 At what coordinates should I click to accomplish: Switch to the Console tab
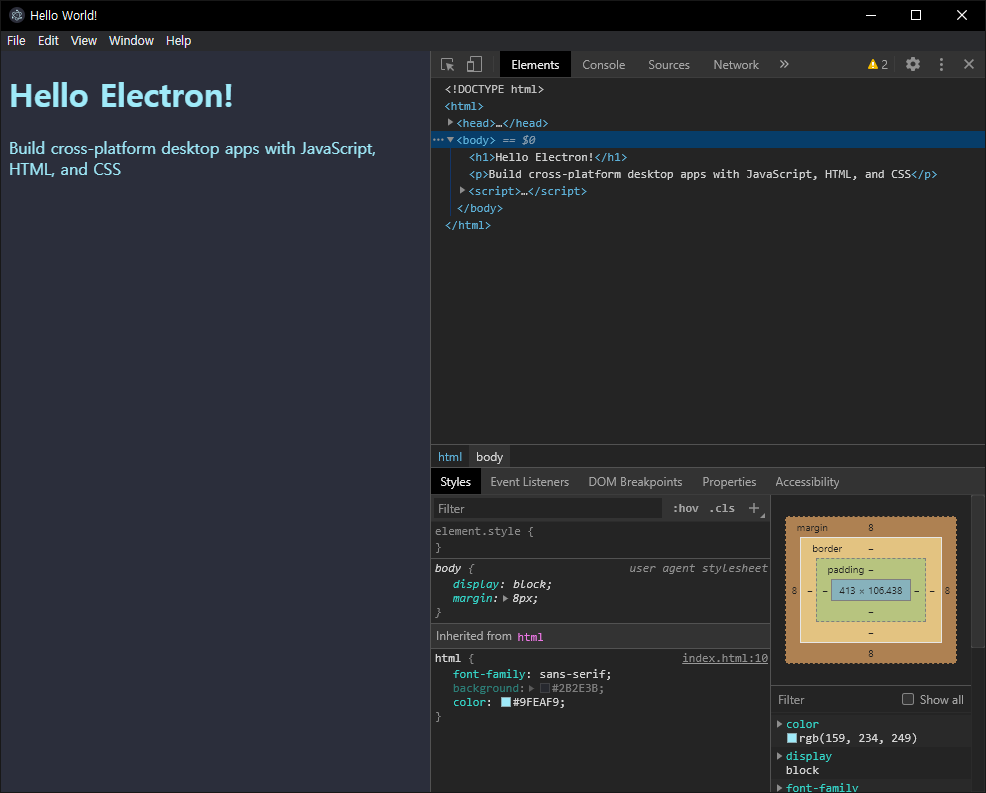tap(603, 64)
